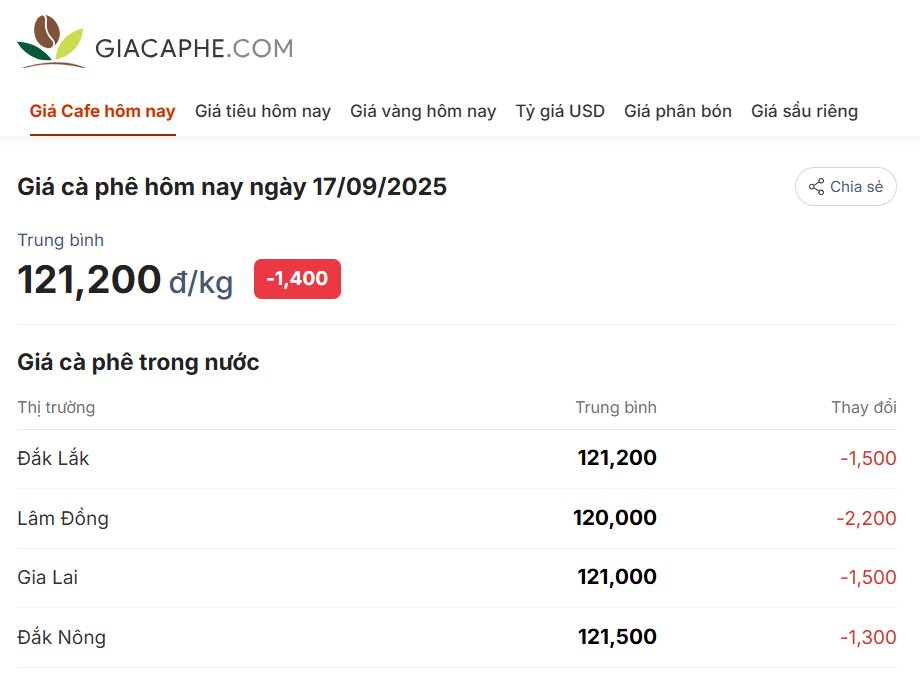The width and height of the screenshot is (920, 673).
Task: Click the Giá cà phê trong nước heading
Action: click(138, 362)
